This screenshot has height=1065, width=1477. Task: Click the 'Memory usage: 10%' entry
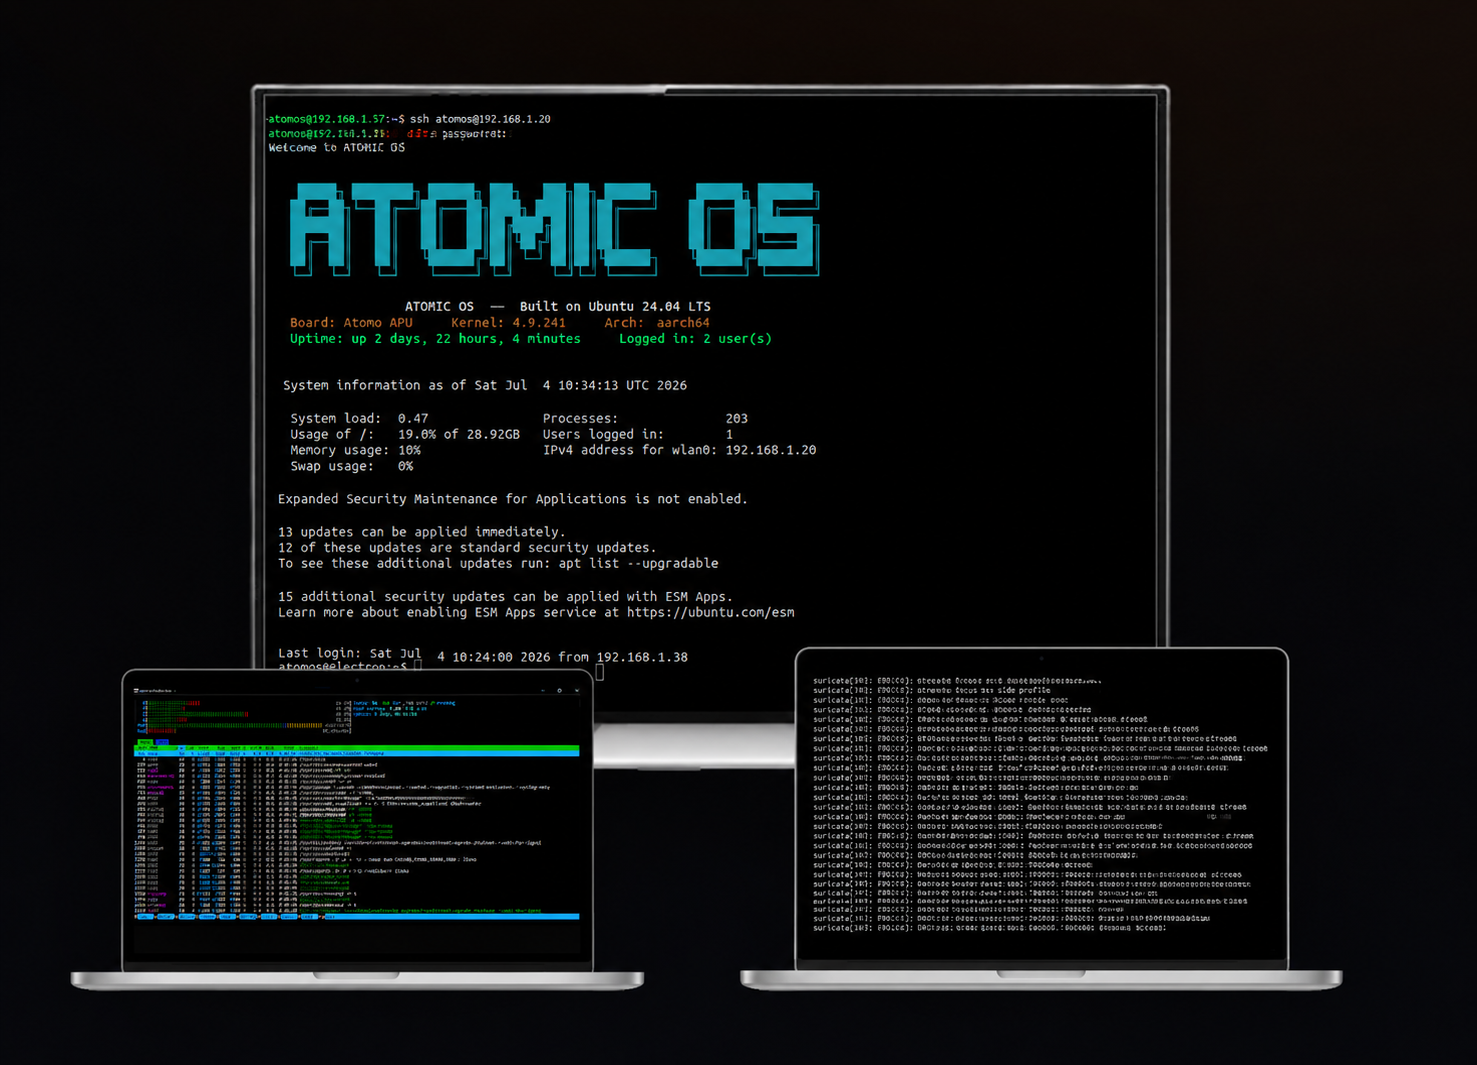click(355, 450)
